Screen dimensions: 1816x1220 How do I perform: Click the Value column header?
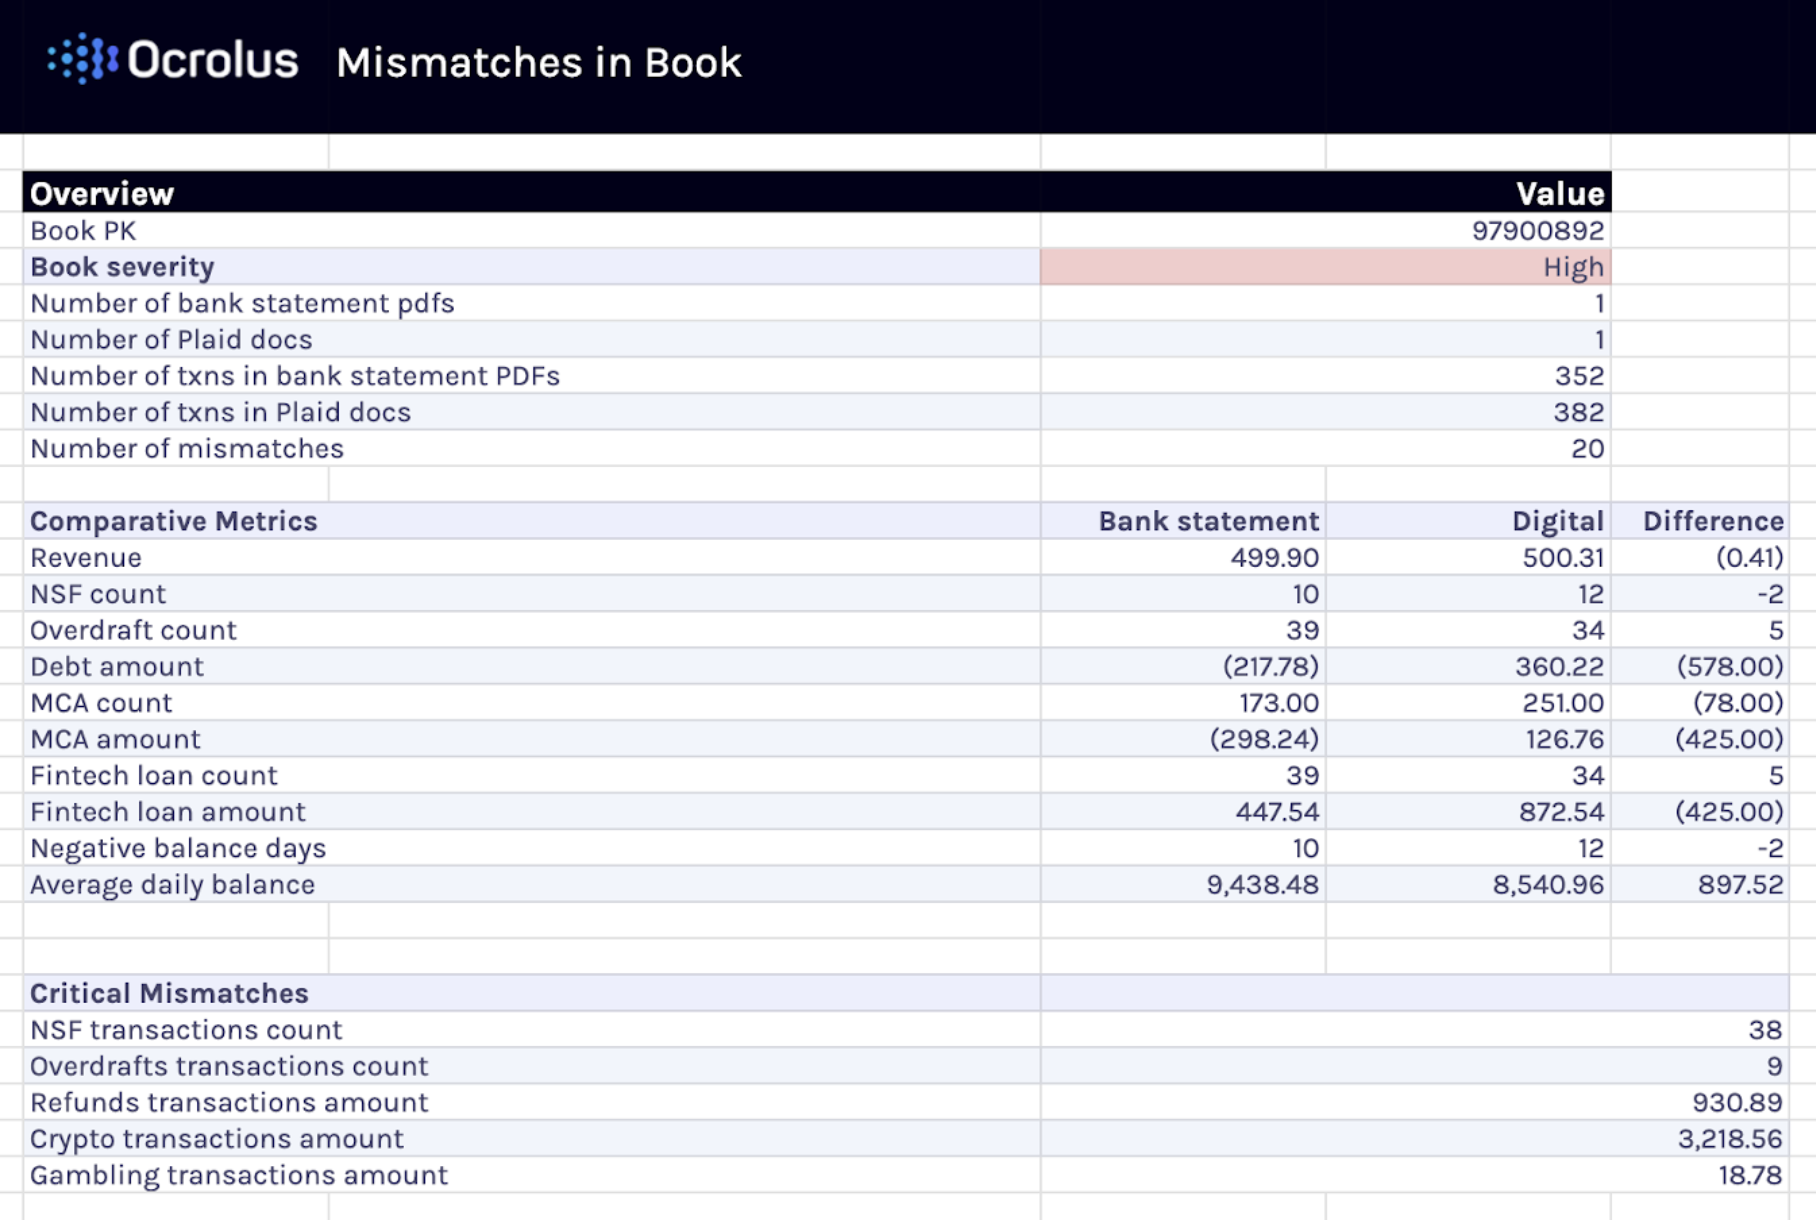point(1560,193)
